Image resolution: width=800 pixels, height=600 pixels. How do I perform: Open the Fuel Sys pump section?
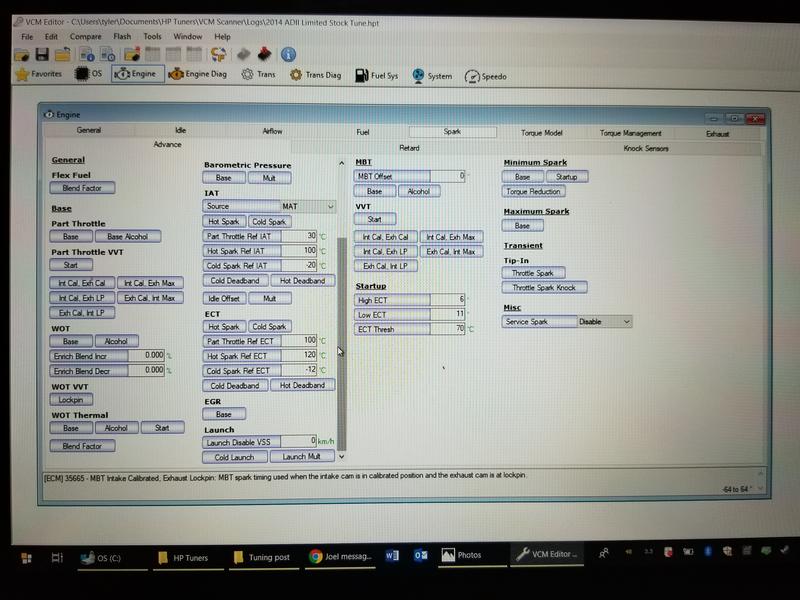pyautogui.click(x=377, y=76)
